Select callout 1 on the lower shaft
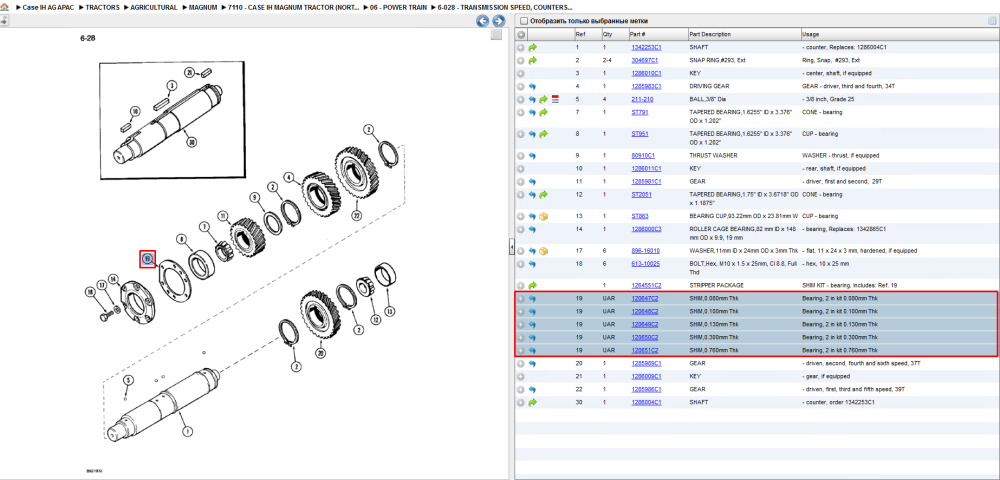Viewport: 1000px width, 480px height. (187, 431)
